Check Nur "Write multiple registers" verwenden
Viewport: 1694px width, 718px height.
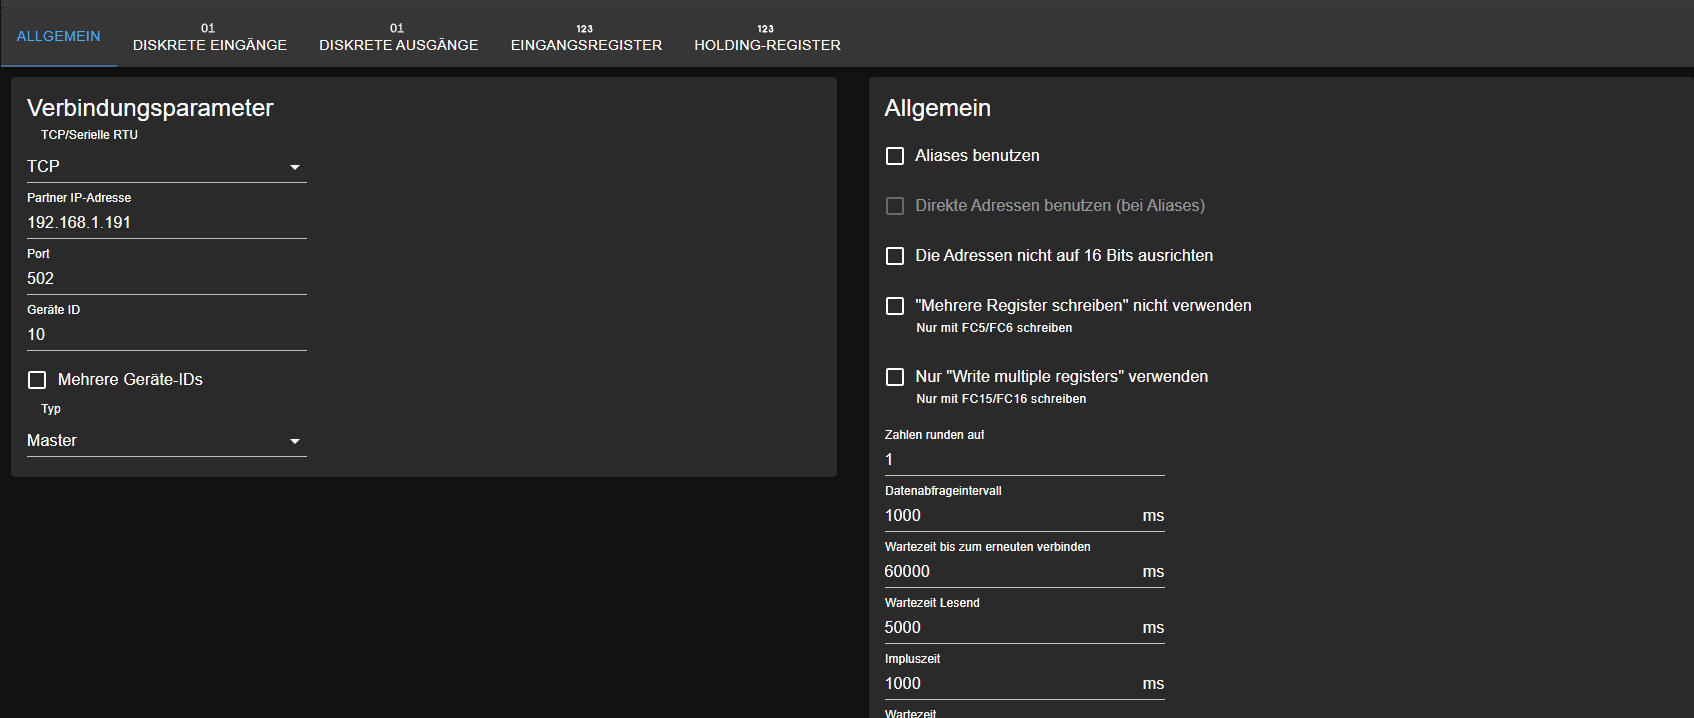pos(895,377)
